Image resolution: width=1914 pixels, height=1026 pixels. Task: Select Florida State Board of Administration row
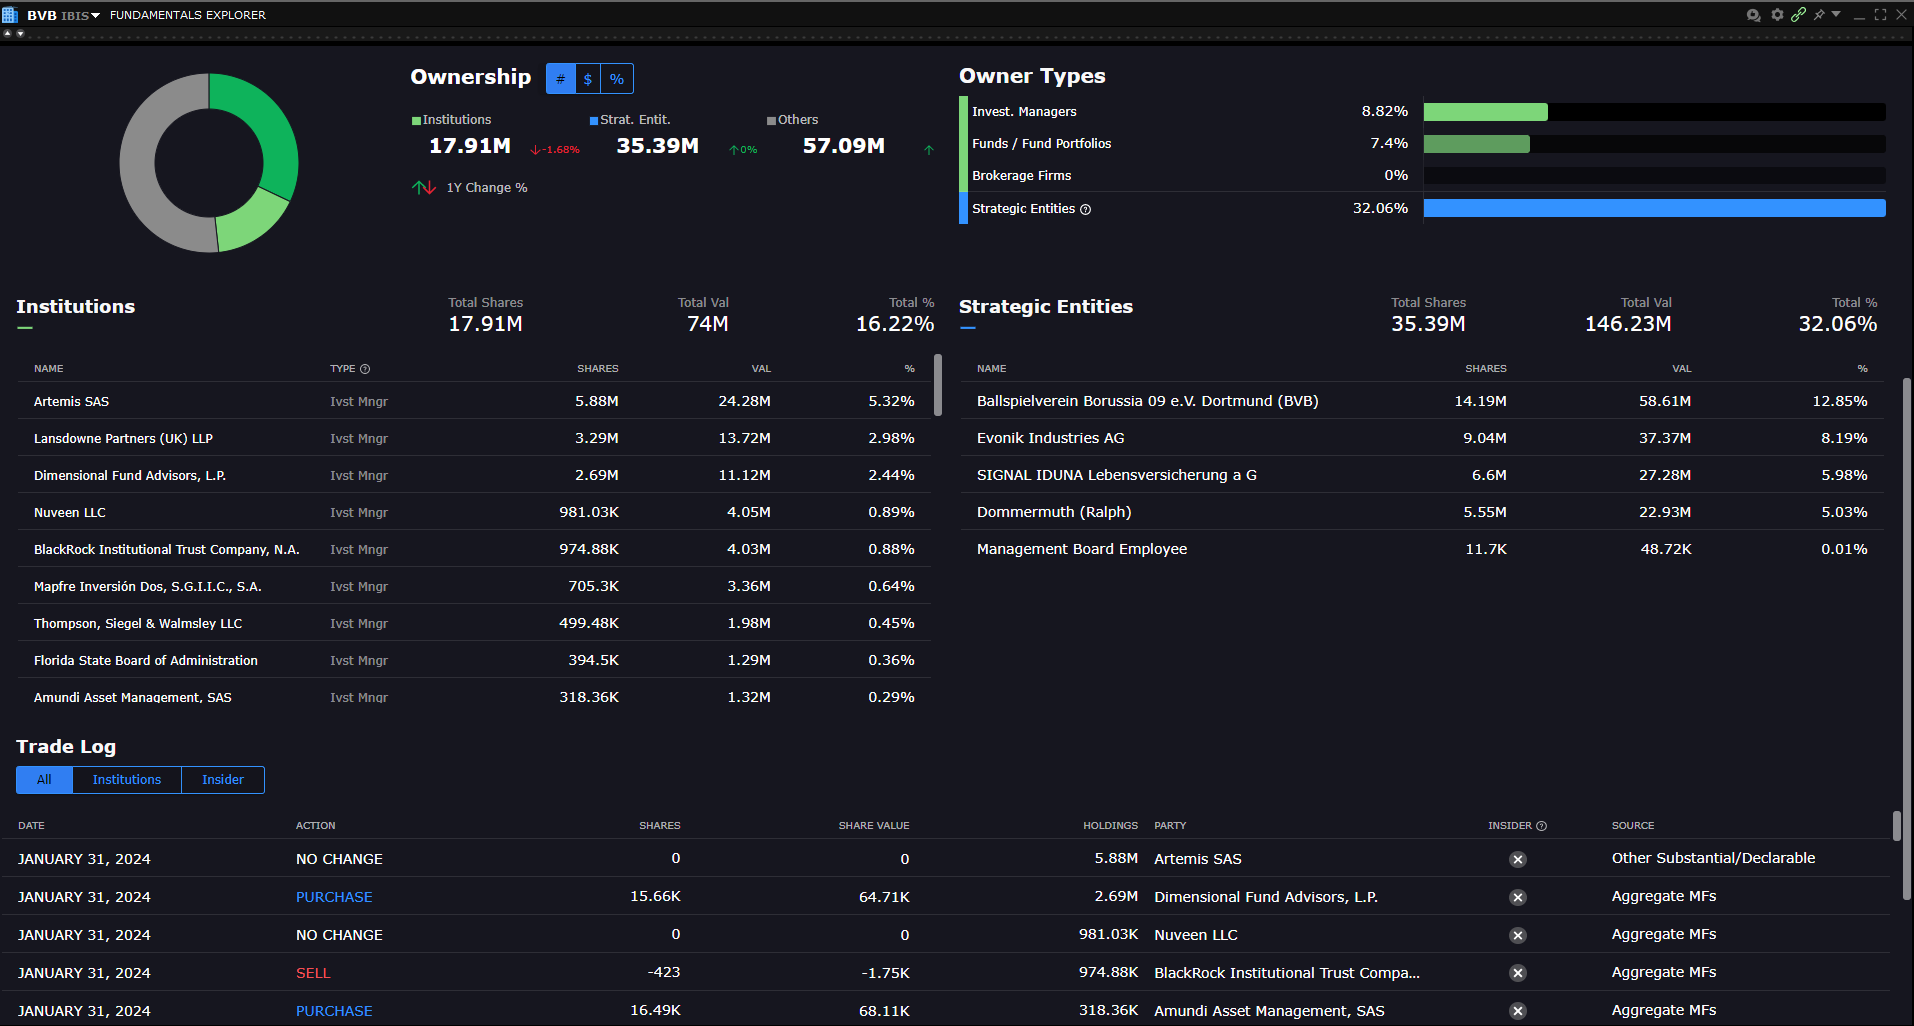[x=474, y=660]
